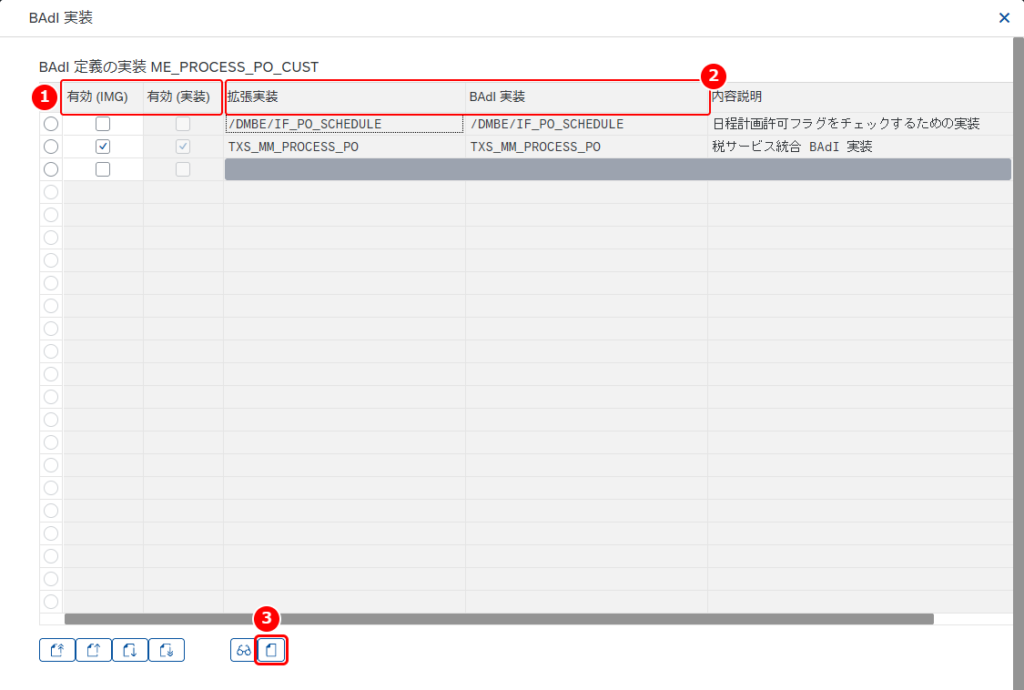Tick the 有効 (IMG) checkbox in third row
The width and height of the screenshot is (1024, 690).
click(x=103, y=169)
